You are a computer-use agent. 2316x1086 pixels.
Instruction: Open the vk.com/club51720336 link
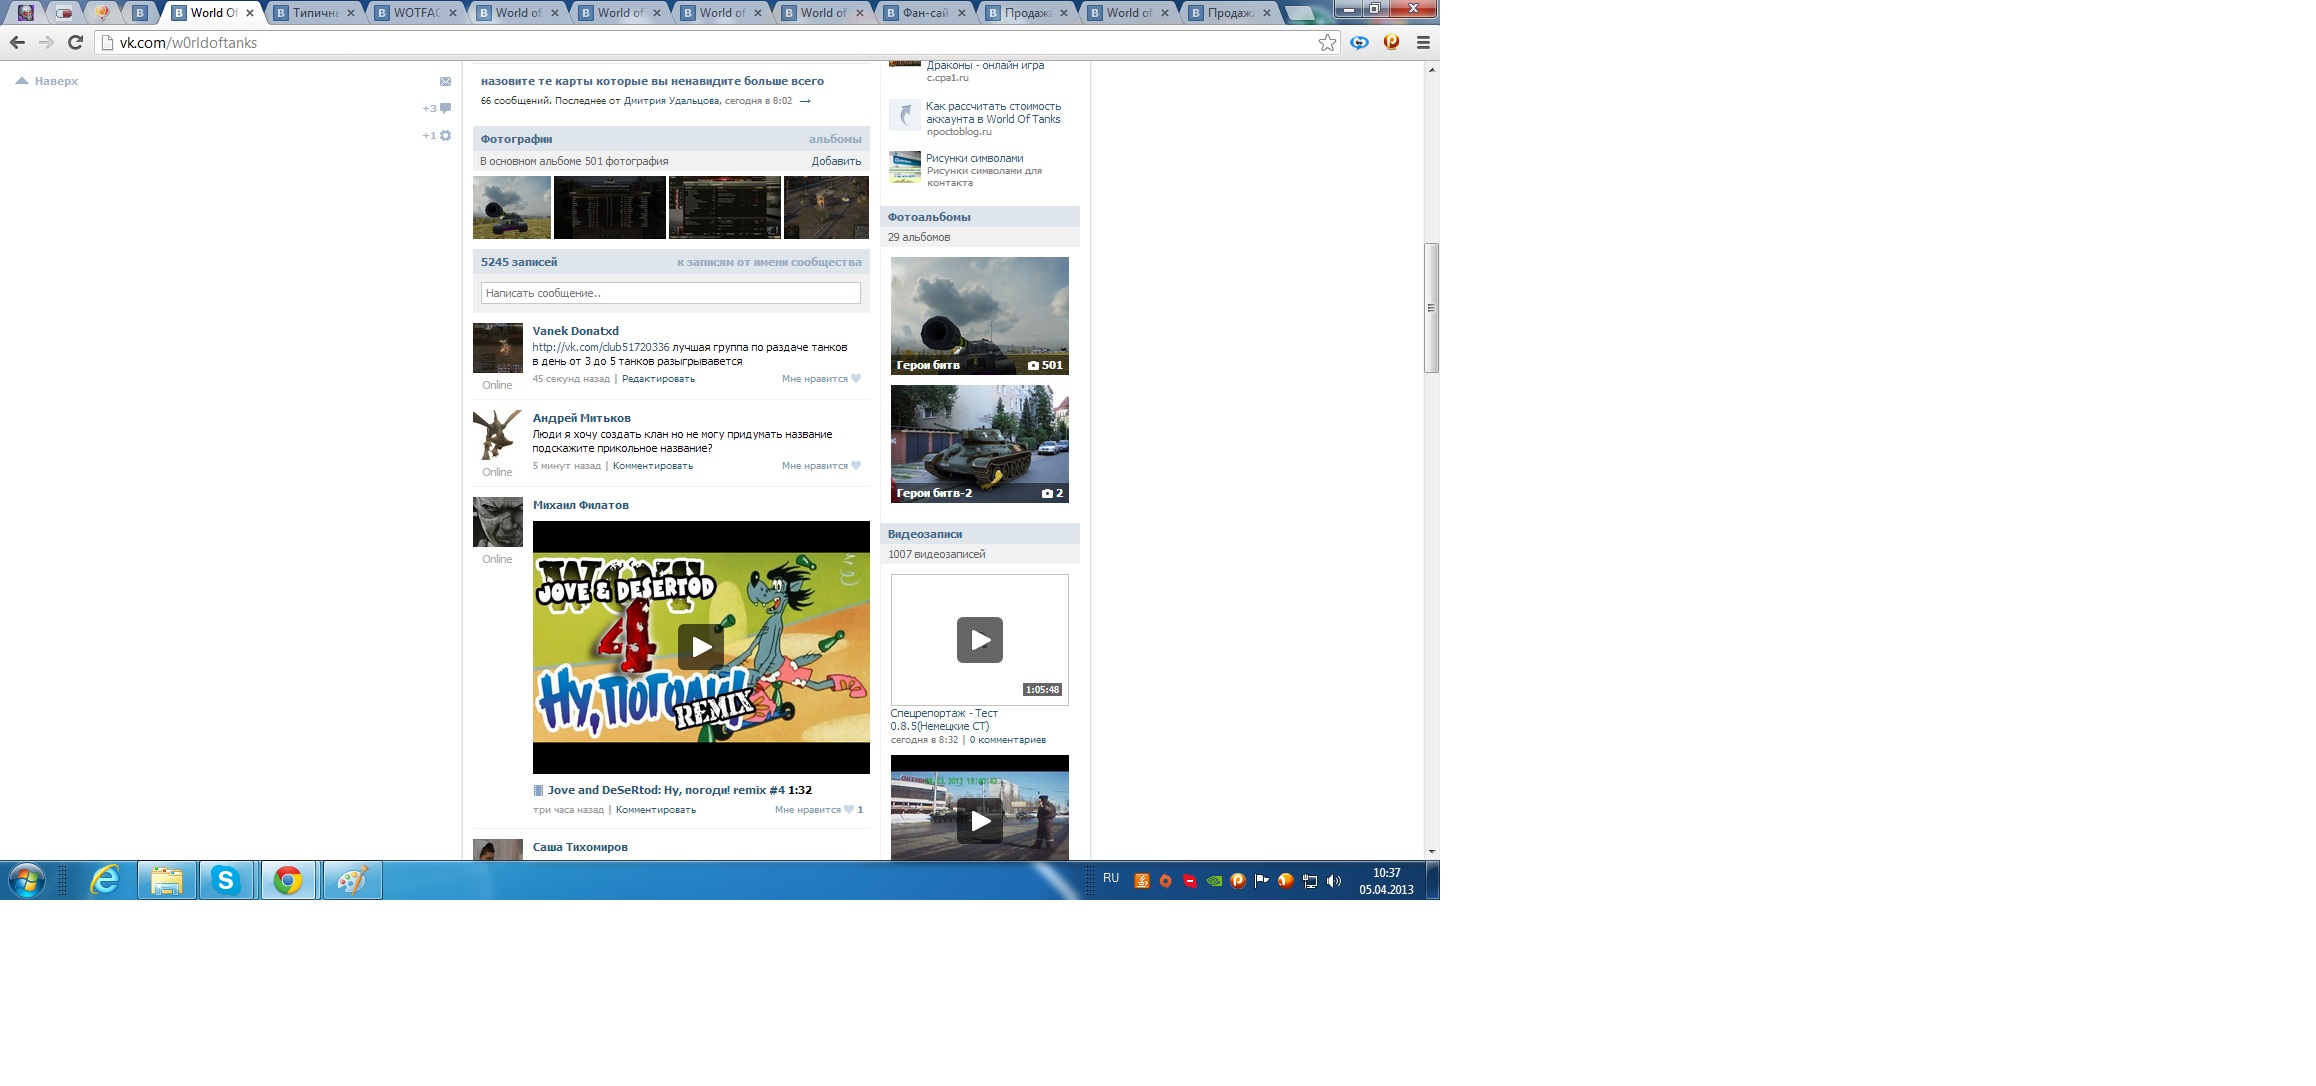pyautogui.click(x=601, y=347)
